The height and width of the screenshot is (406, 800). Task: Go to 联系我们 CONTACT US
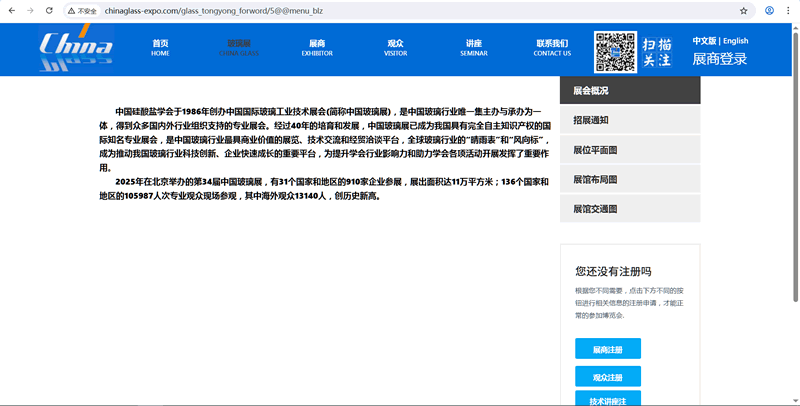(552, 48)
